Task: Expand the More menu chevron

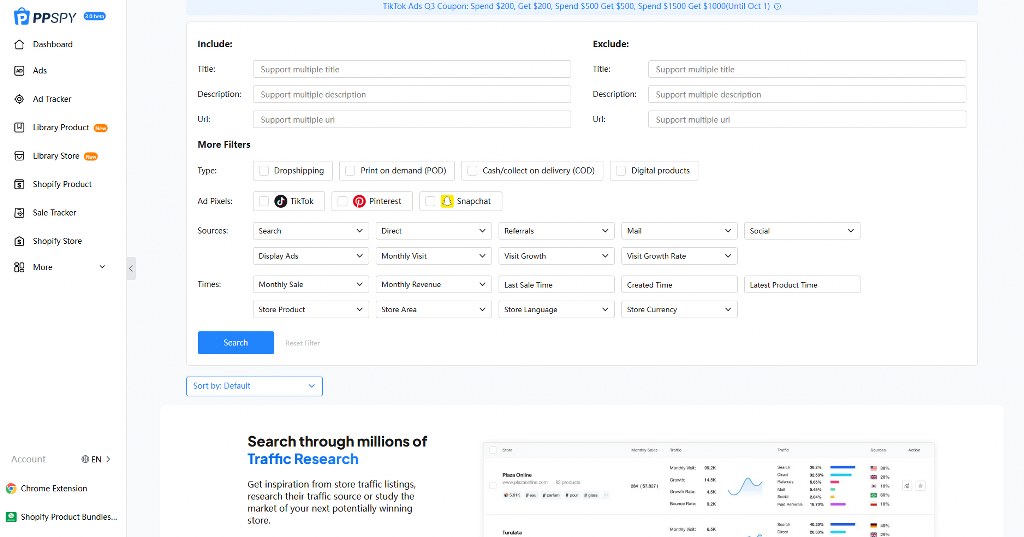Action: coord(102,267)
